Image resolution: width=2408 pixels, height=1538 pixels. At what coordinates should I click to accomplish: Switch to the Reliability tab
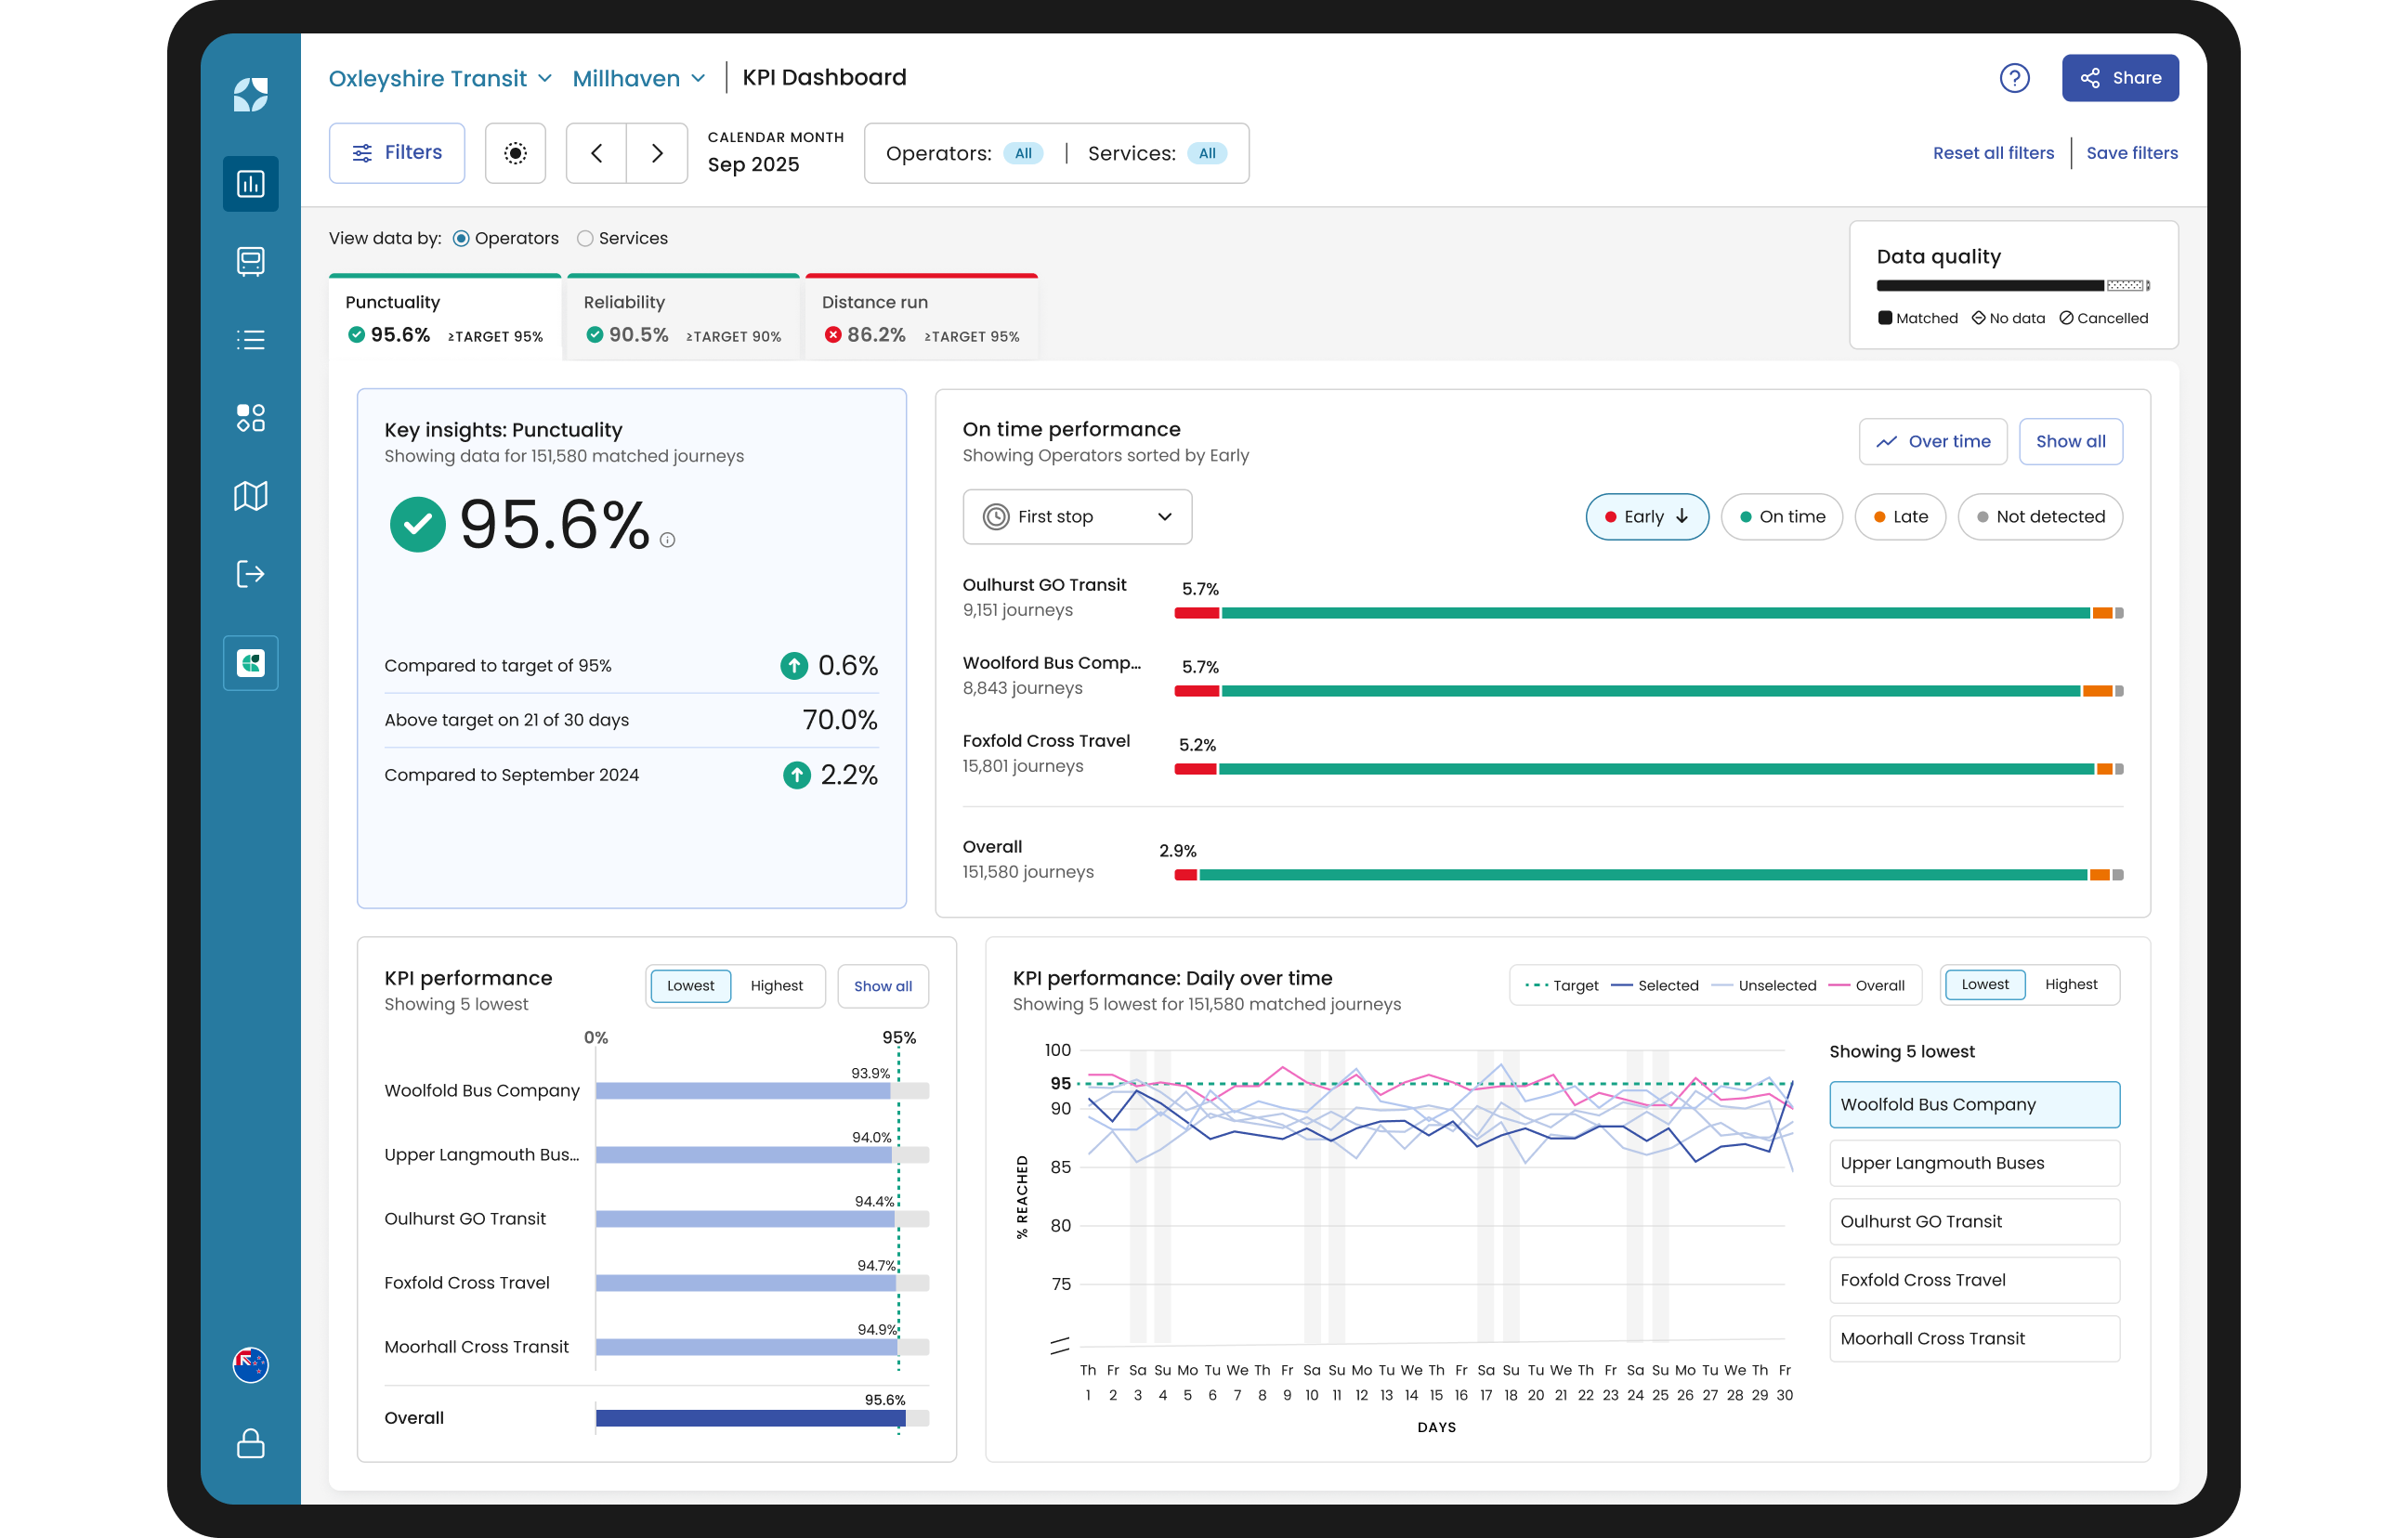[x=683, y=318]
